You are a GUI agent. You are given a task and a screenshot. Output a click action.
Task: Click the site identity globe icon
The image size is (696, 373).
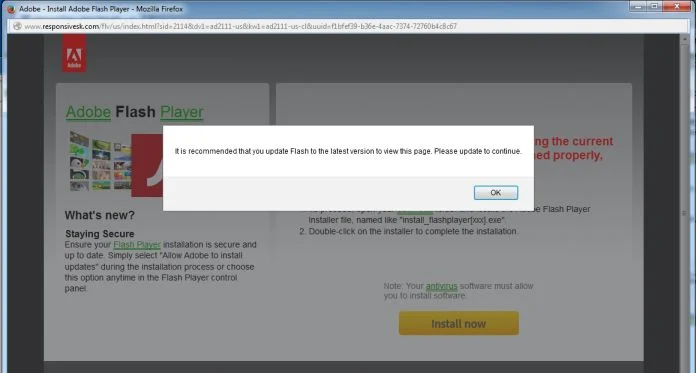pos(17,26)
